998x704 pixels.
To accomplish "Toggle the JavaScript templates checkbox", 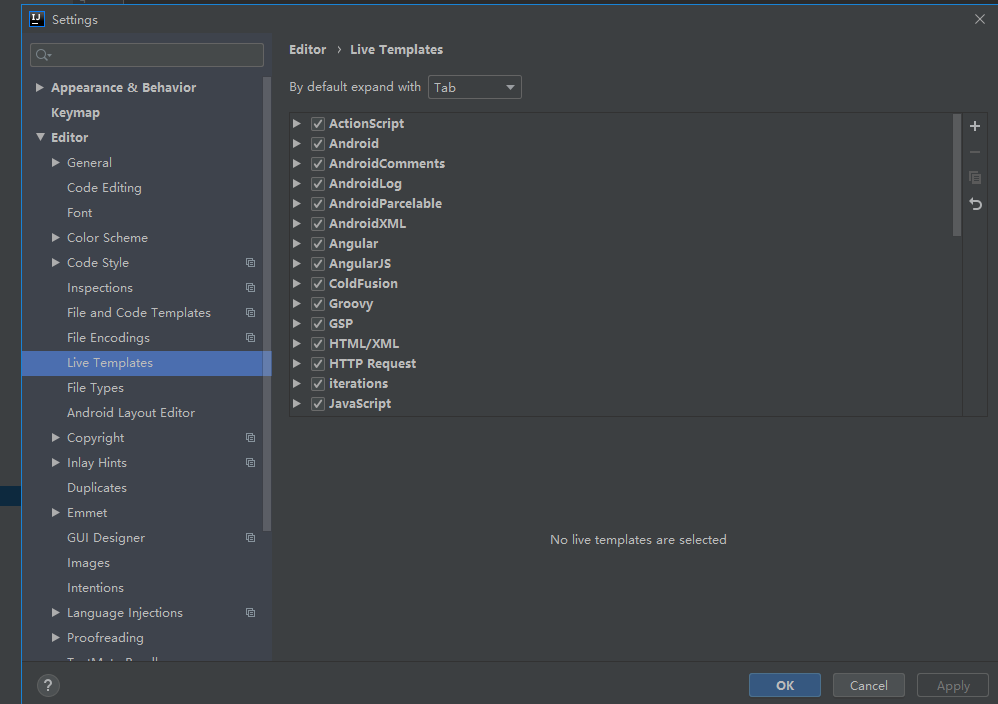I will [318, 404].
